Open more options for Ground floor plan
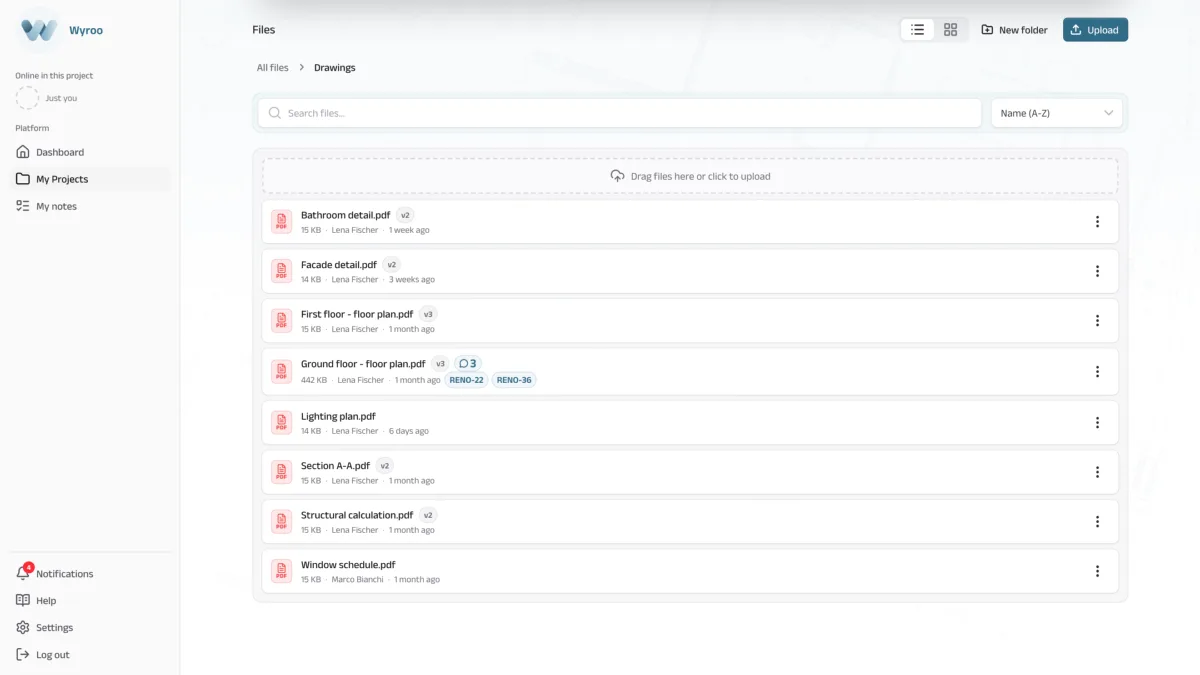This screenshot has width=1200, height=675. tap(1097, 372)
